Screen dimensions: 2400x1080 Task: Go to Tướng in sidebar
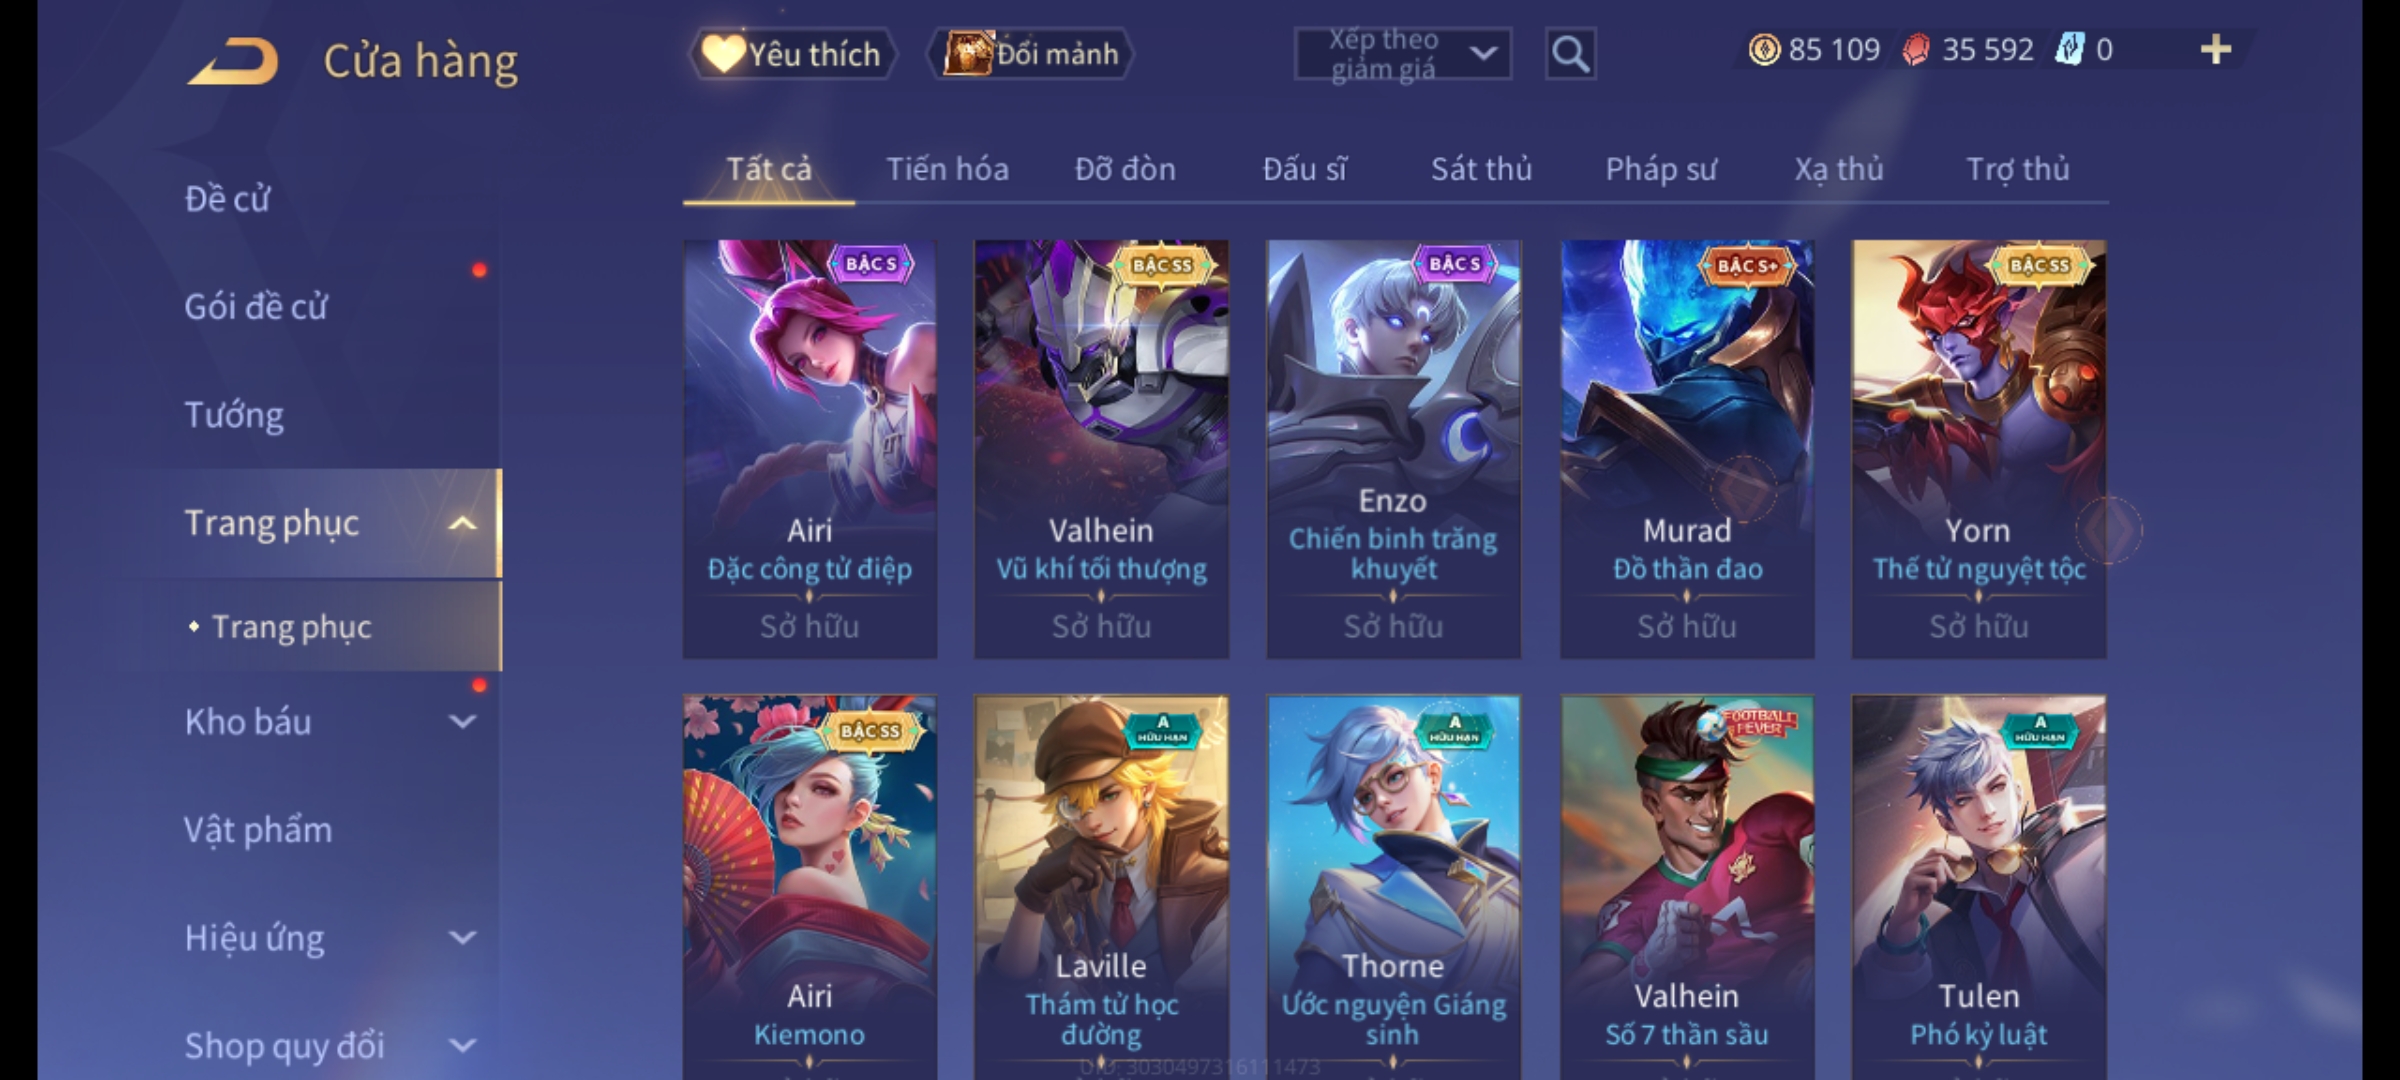click(234, 414)
